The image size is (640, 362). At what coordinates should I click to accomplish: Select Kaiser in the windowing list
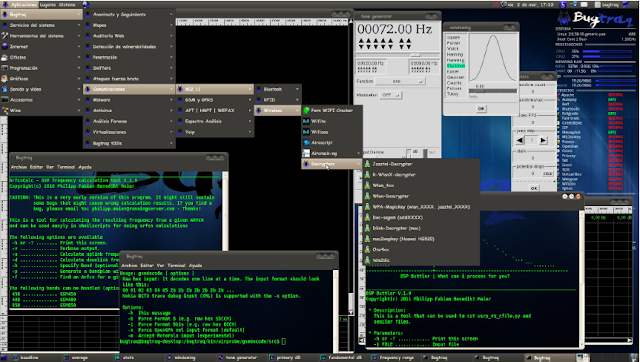(452, 71)
